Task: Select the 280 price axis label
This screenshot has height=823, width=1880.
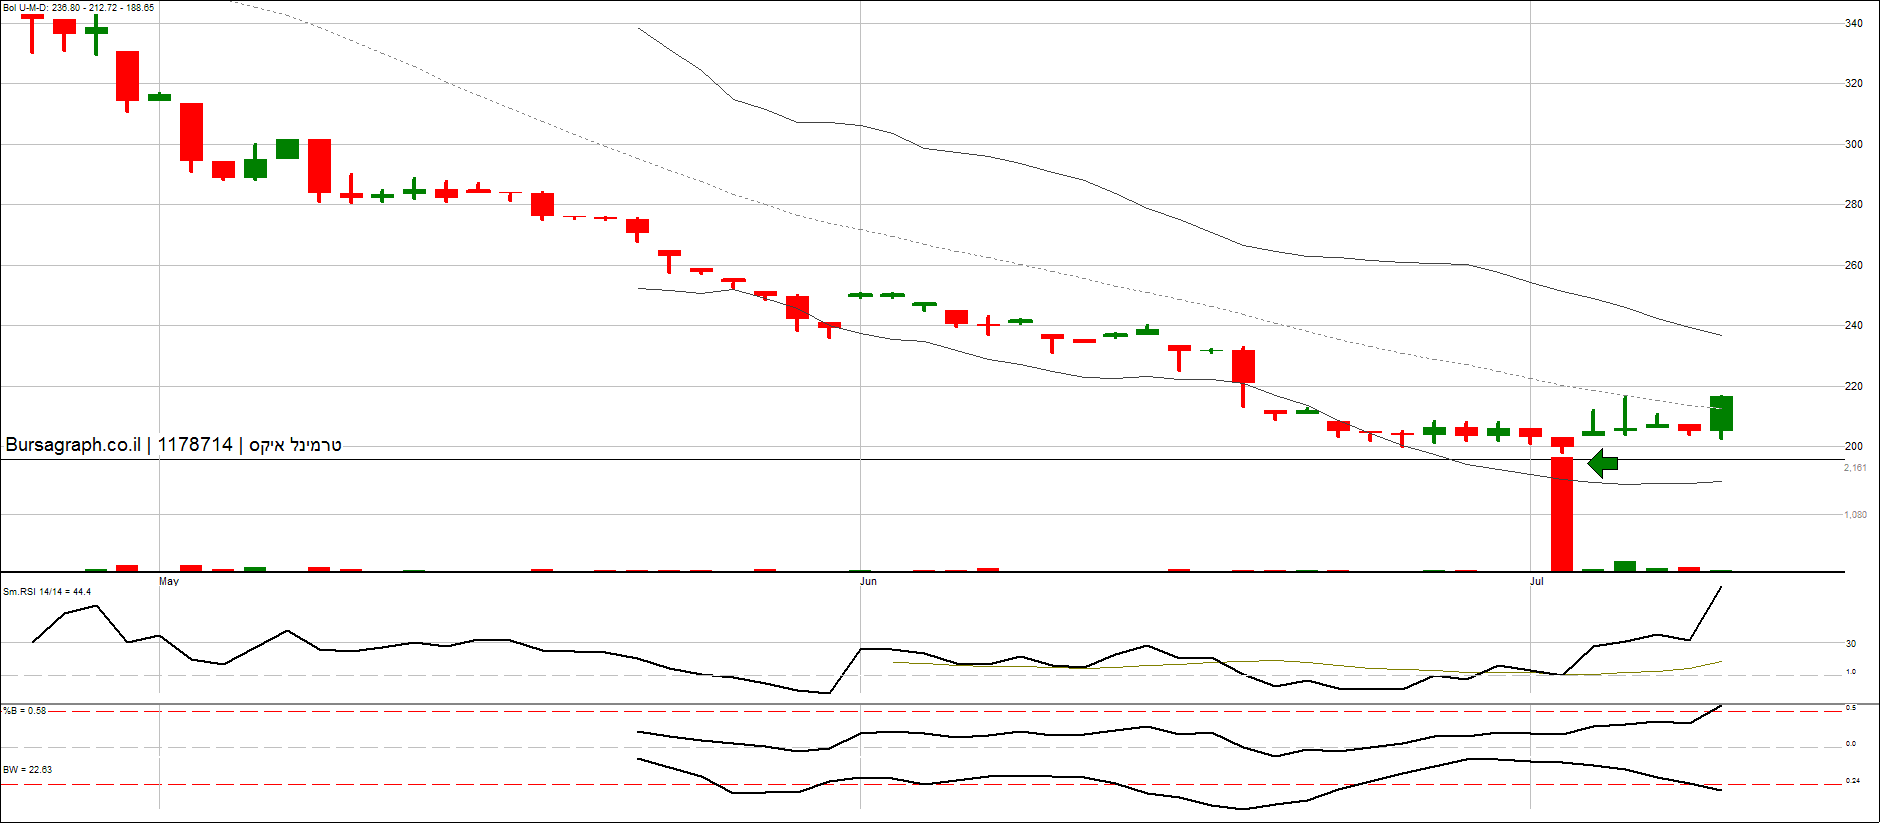Action: tap(1854, 204)
